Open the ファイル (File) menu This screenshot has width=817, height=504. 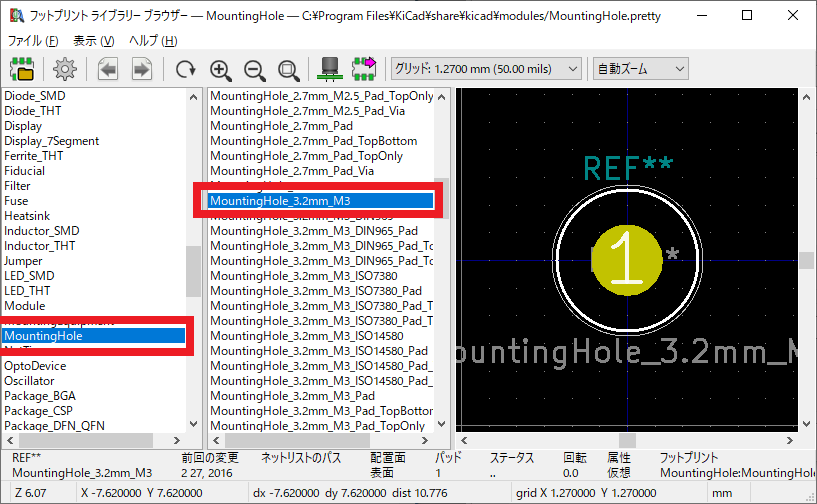[x=32, y=41]
